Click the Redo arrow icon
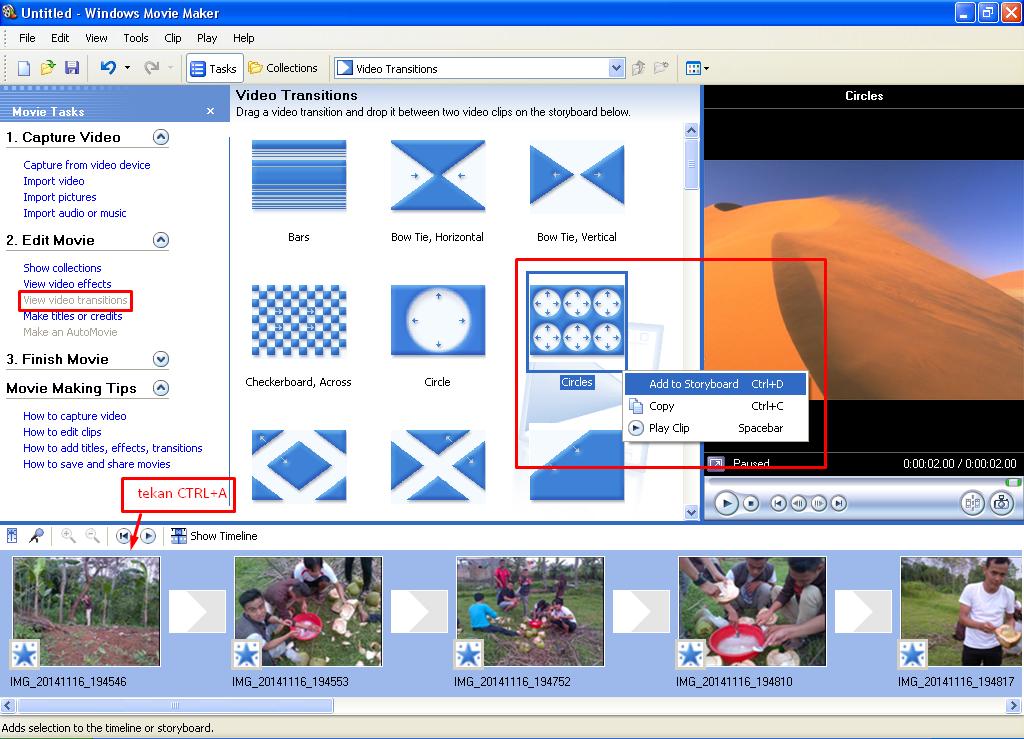The height and width of the screenshot is (739, 1024). [x=152, y=67]
